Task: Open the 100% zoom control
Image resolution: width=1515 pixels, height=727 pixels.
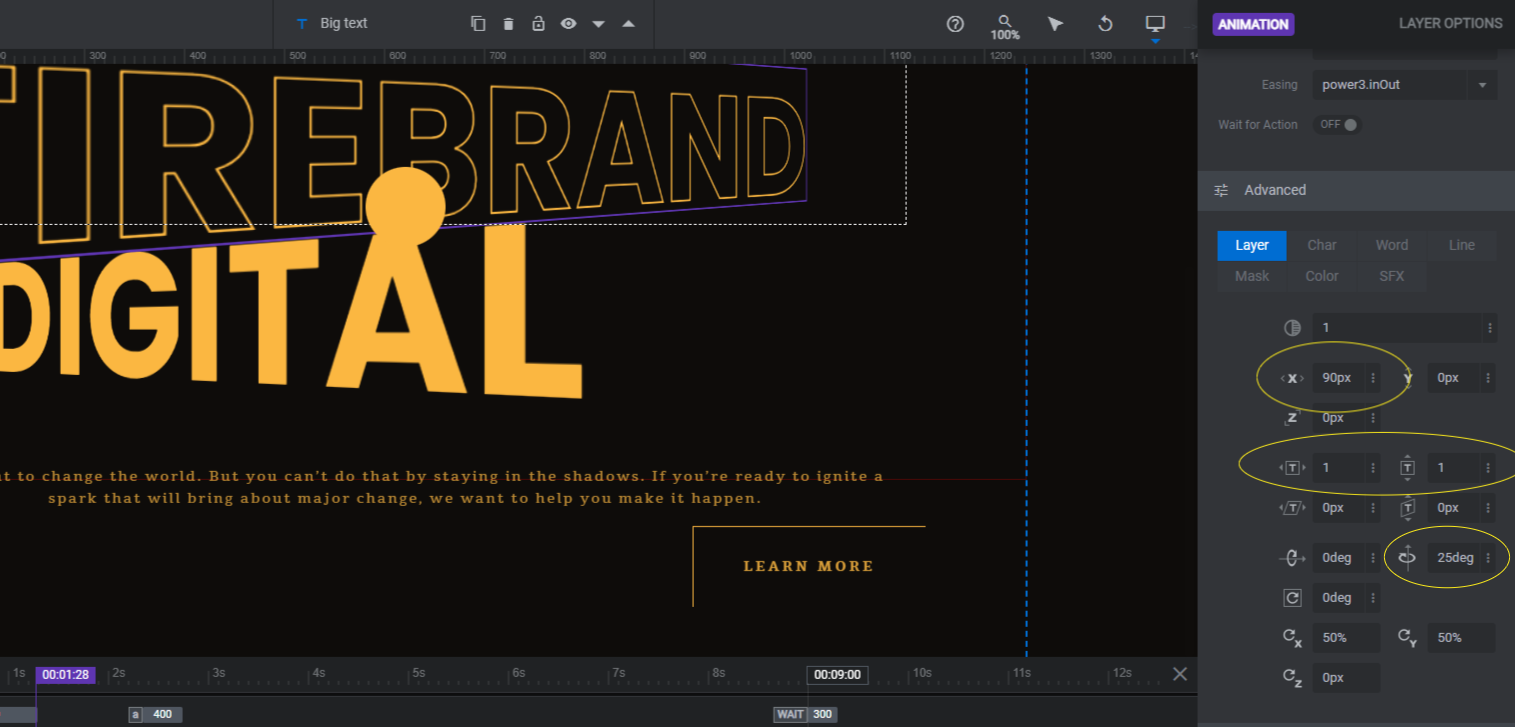Action: point(1005,27)
